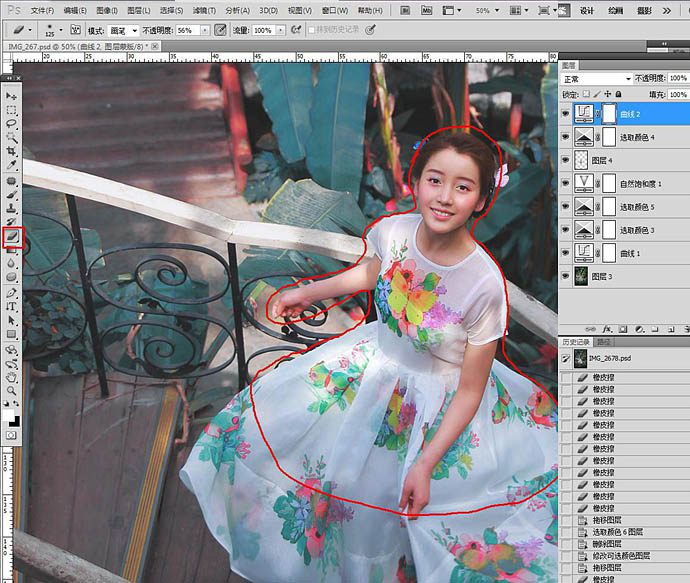
Task: Select the Brush tool
Action: 11,194
